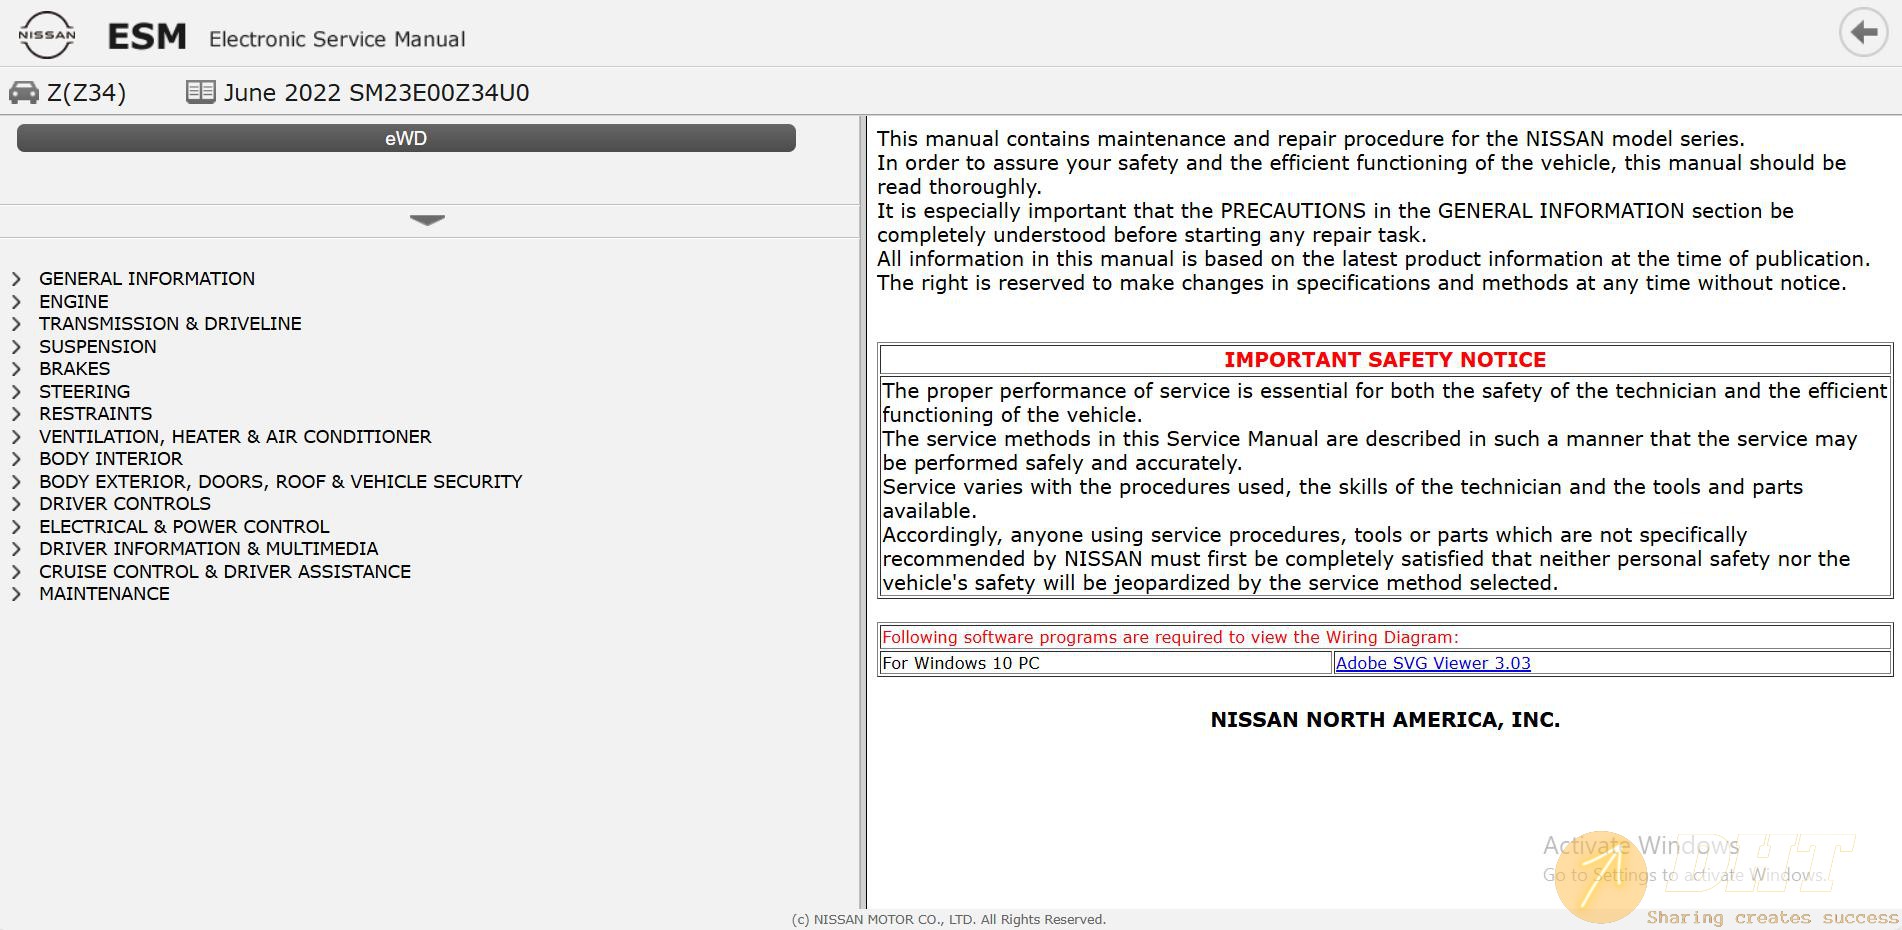Expand CRUISE CONTROL & DRIVER ASSISTANCE chevron

[16, 572]
